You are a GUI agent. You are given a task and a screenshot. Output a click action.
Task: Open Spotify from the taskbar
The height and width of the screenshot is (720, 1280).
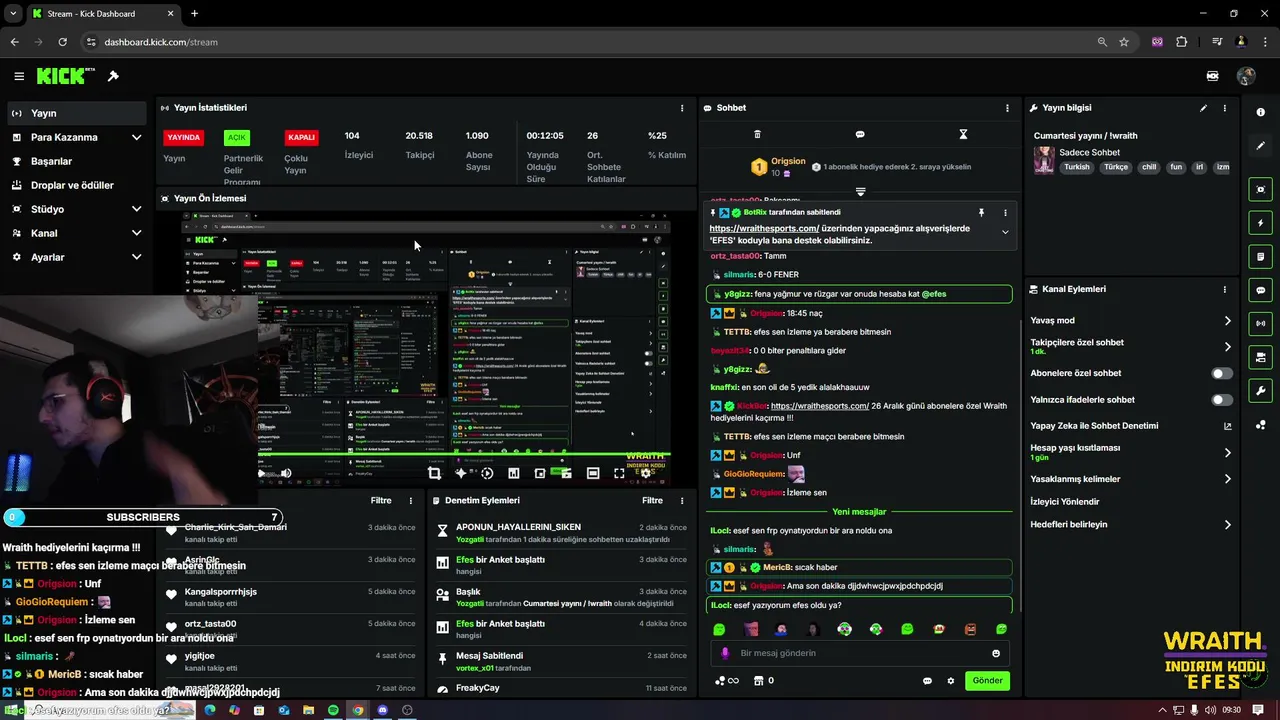coord(333,710)
